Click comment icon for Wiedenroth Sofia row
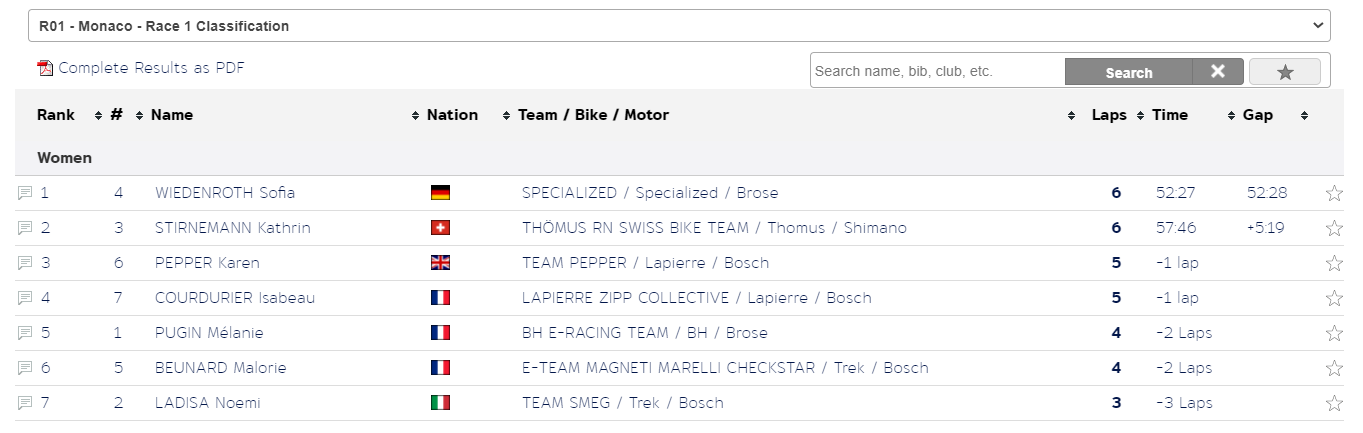The height and width of the screenshot is (433, 1363). click(x=25, y=193)
